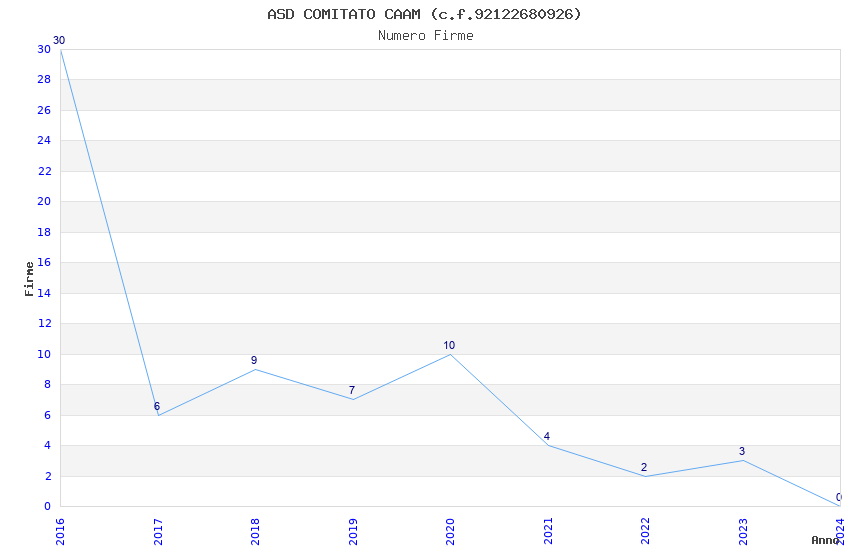Image resolution: width=850 pixels, height=550 pixels.
Task: Select the 2021 data point labeled 4
Action: click(548, 445)
